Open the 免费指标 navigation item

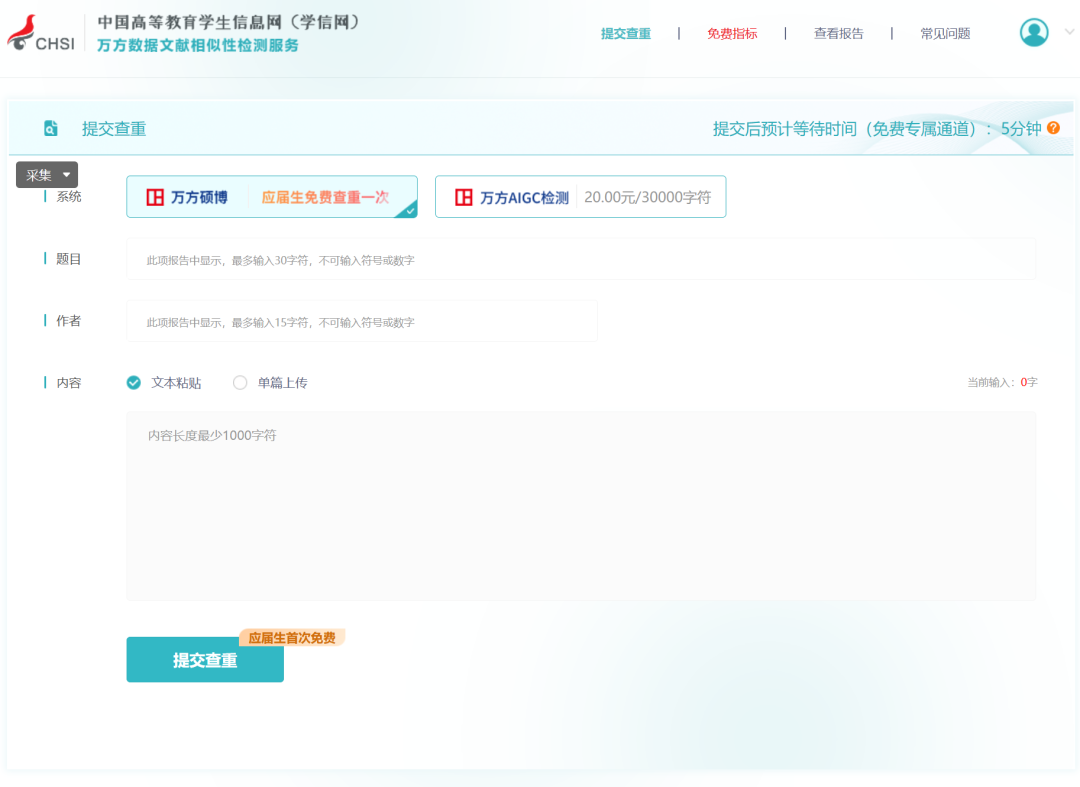click(x=732, y=34)
